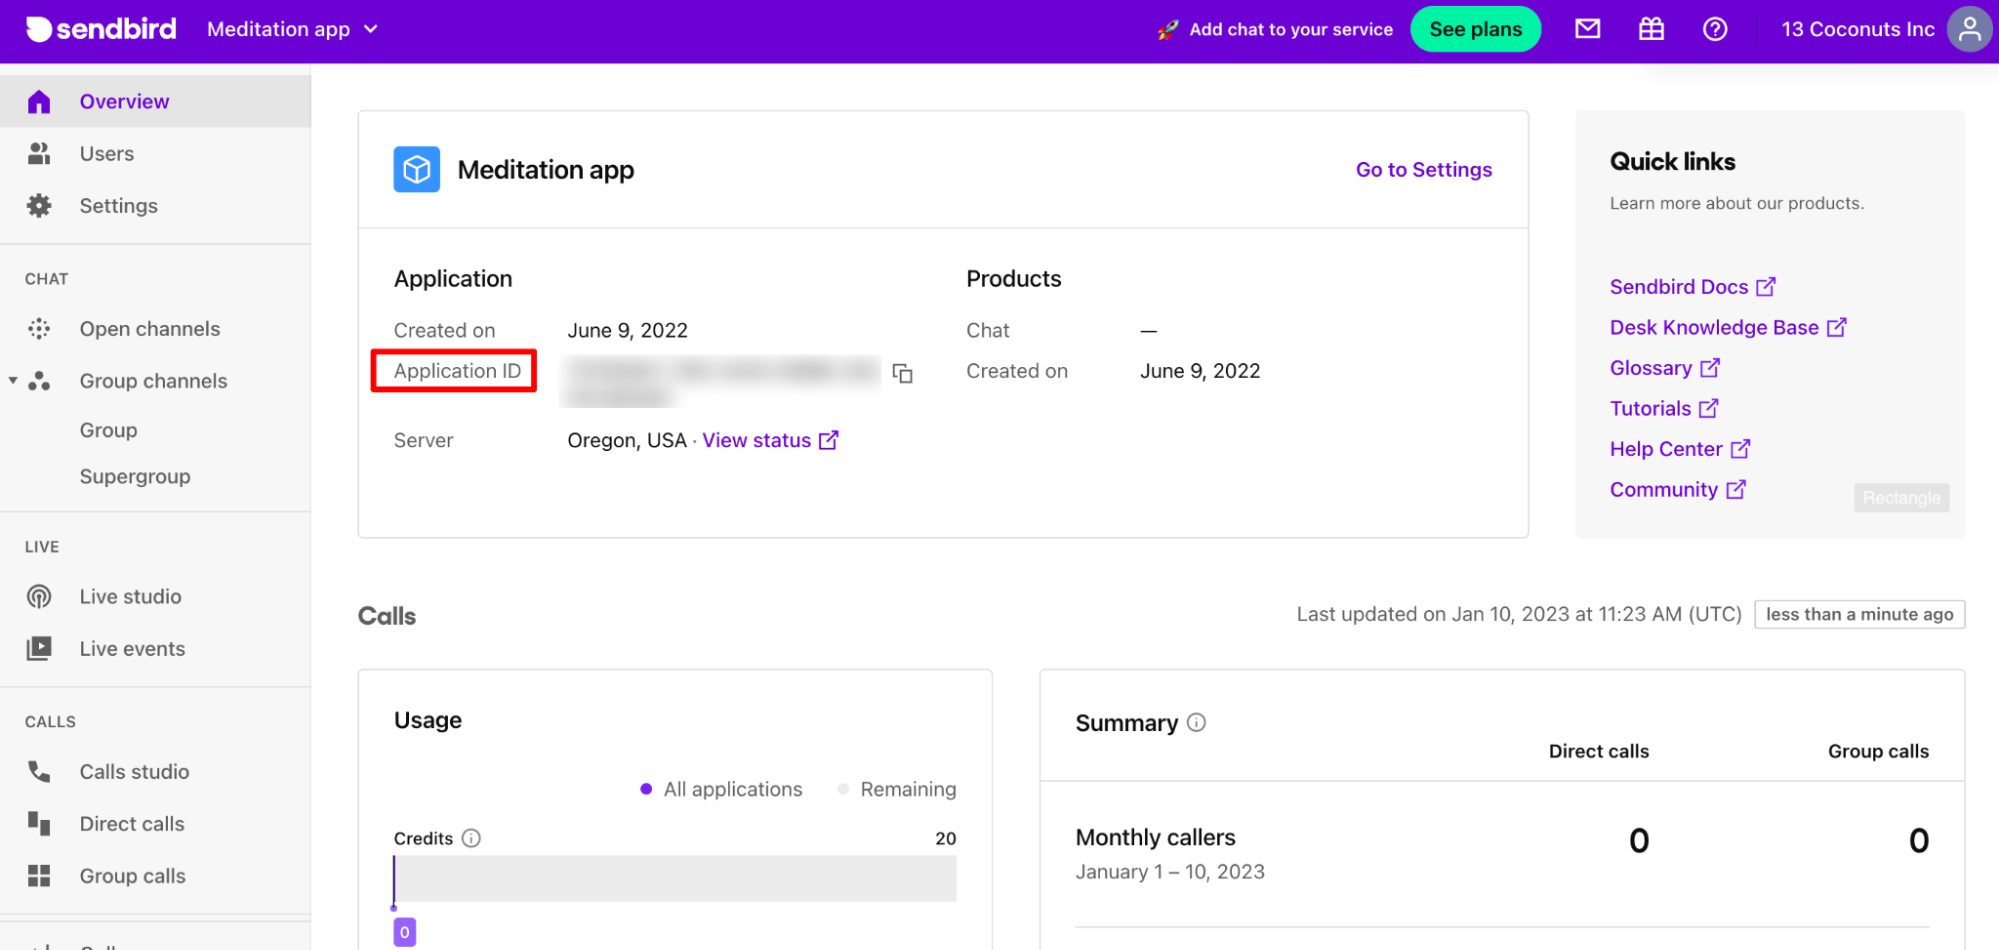Click Oregon, USA server text
This screenshot has height=950, width=1999.
(x=627, y=440)
